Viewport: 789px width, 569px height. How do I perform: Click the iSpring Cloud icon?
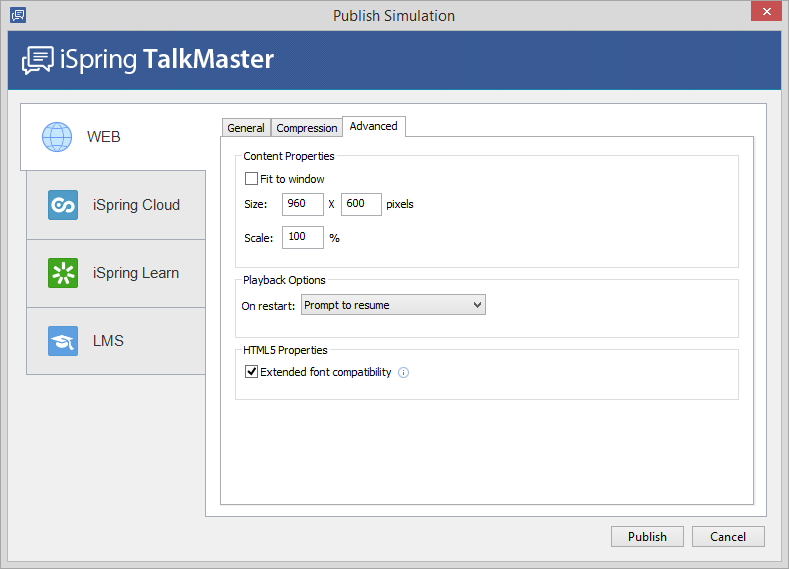pos(63,205)
